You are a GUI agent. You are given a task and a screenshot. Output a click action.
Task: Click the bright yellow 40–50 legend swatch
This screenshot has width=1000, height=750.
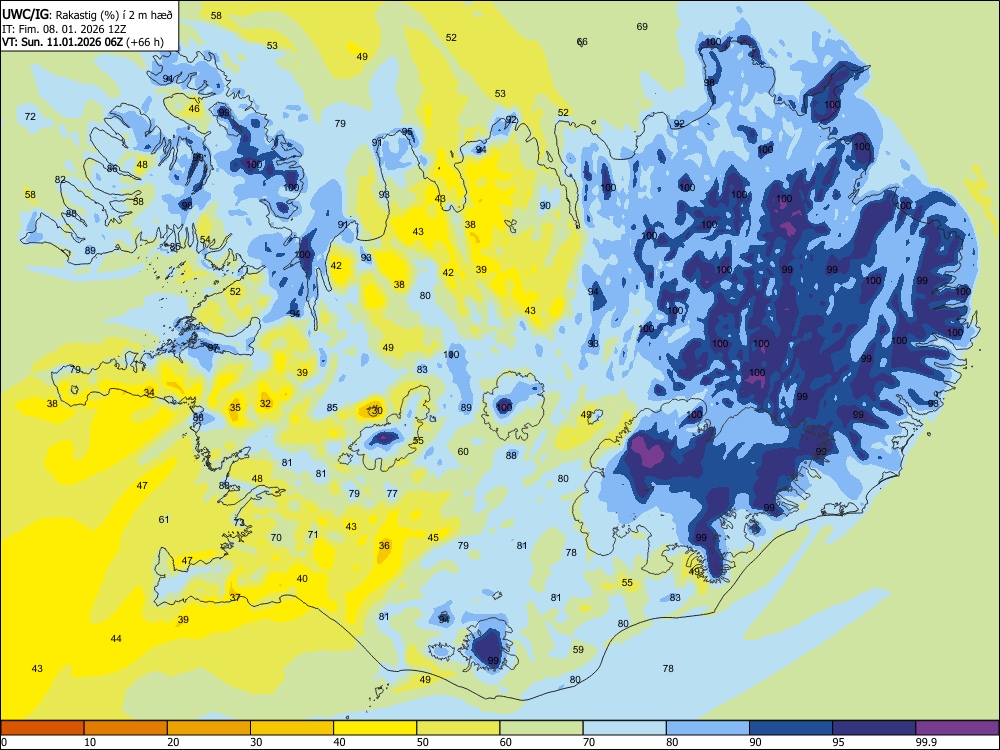coord(375,728)
